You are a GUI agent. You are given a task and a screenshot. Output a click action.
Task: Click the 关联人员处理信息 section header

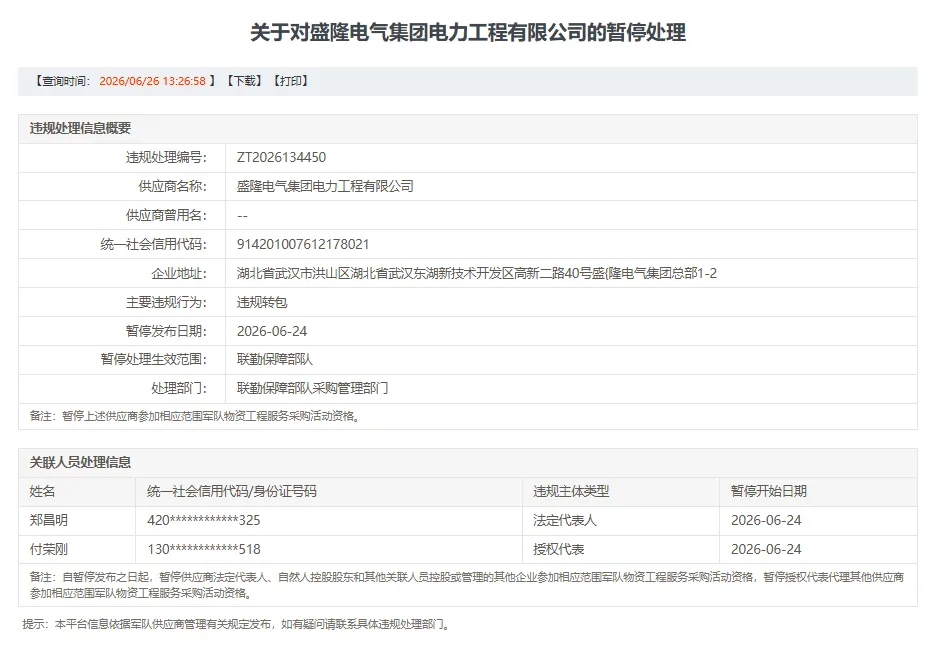[80, 462]
